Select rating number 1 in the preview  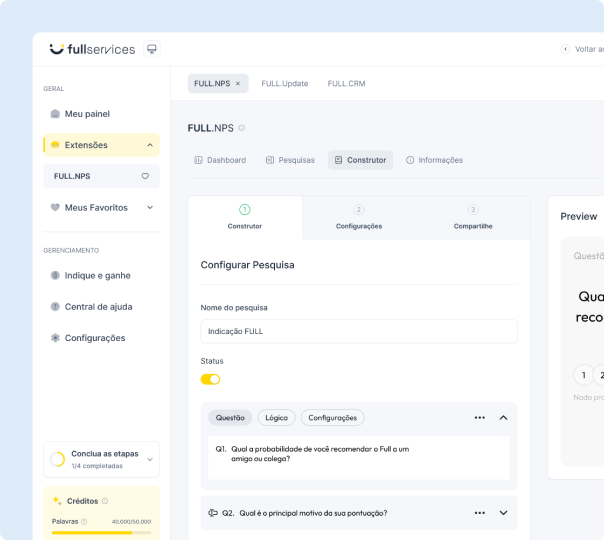(582, 375)
